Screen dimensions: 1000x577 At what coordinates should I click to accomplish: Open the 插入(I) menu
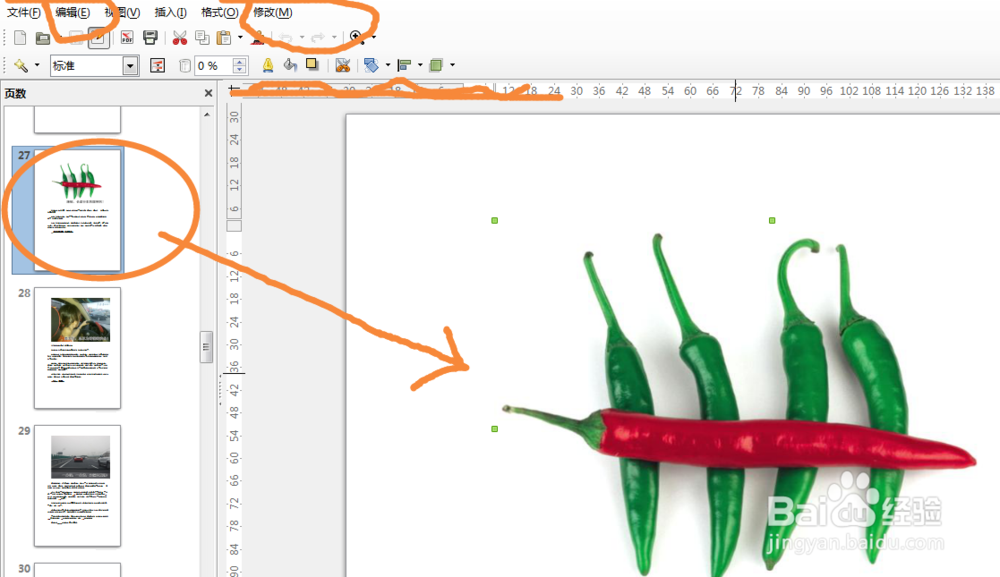(170, 13)
